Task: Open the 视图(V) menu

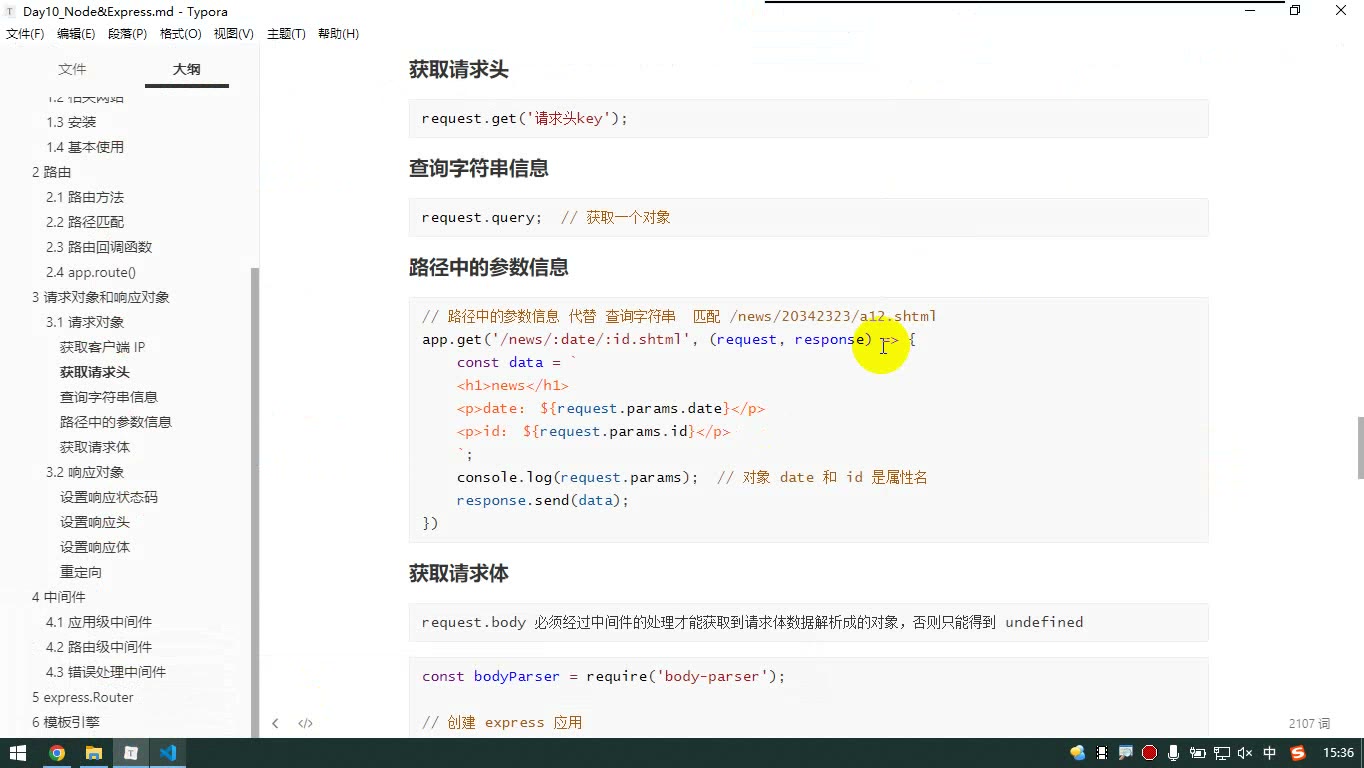Action: pos(234,34)
